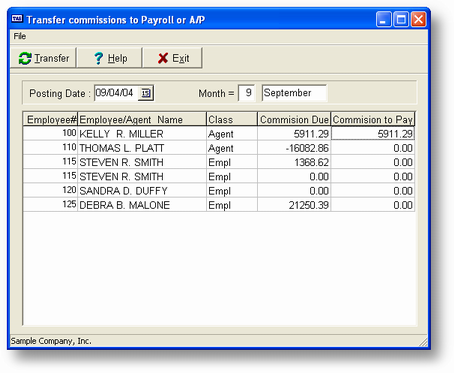
Task: Click the Exit button
Action: 173,58
